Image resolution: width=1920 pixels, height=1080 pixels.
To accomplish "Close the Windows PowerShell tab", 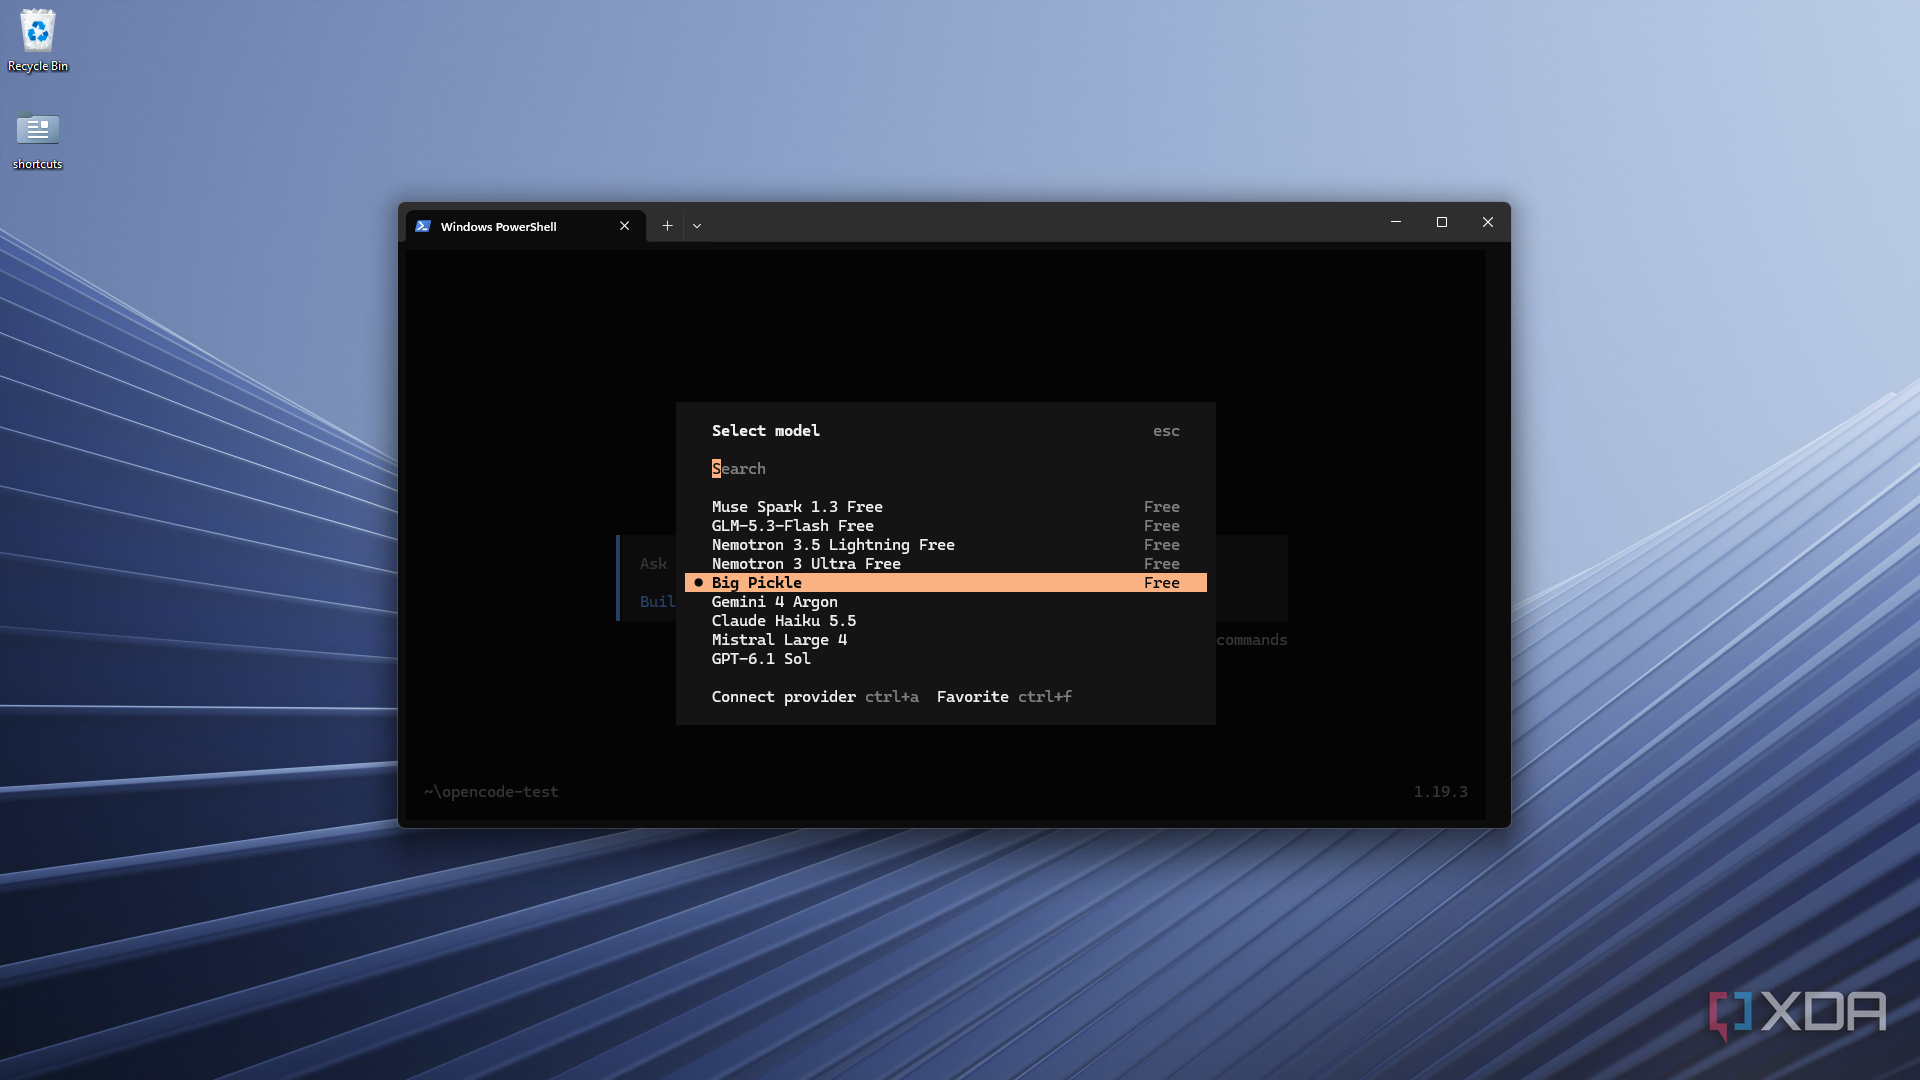I will (625, 226).
